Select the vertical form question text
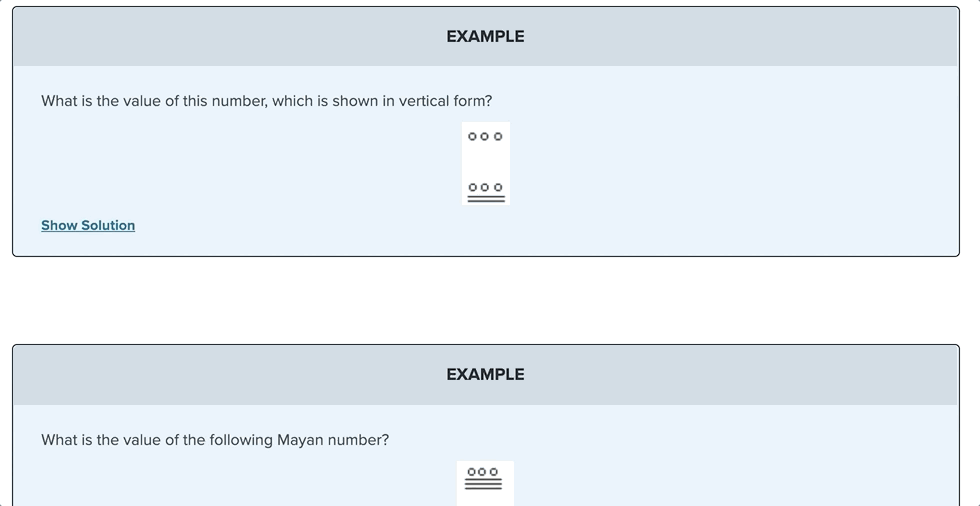 coord(266,101)
